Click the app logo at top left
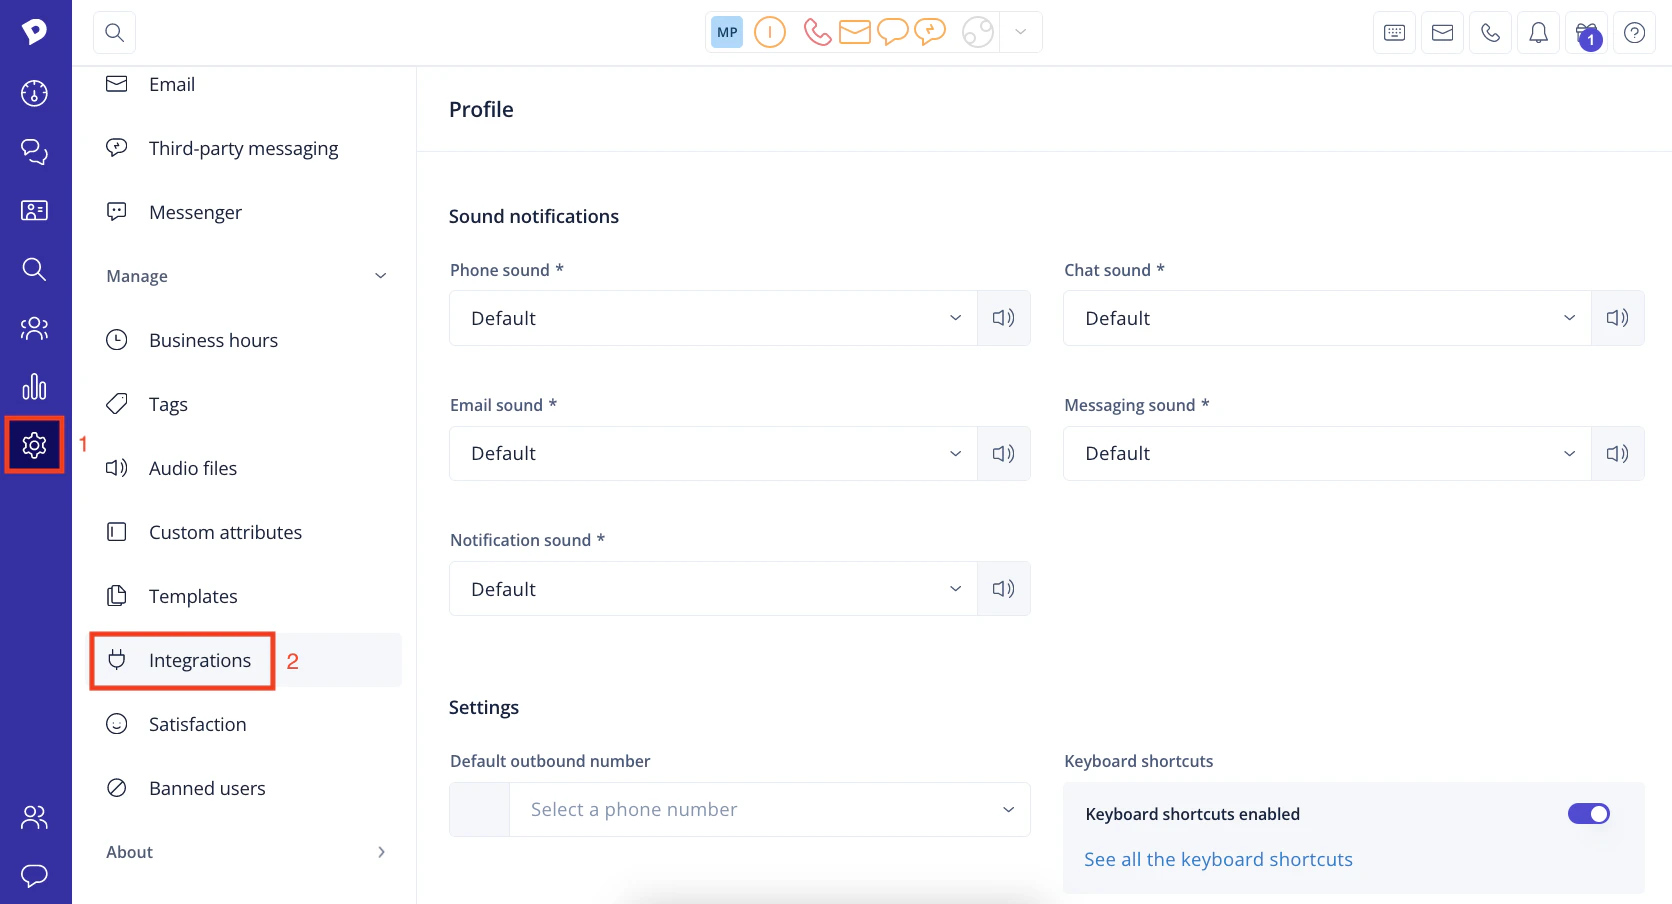 pos(35,32)
